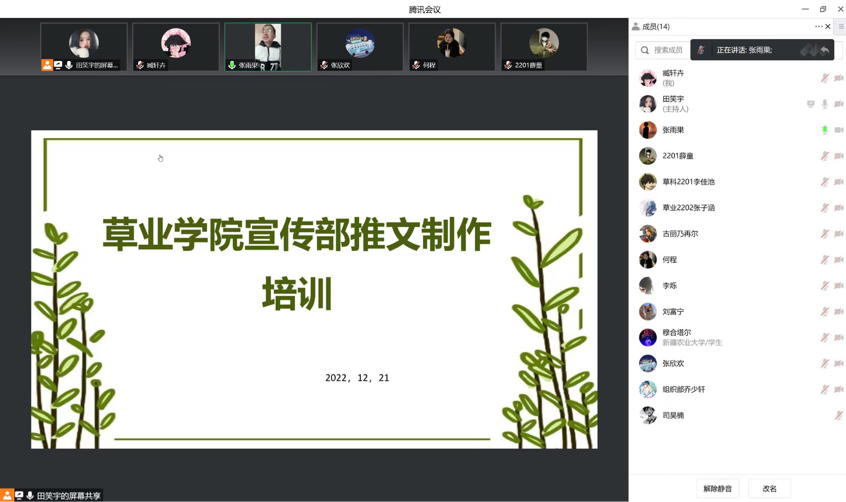
Task: Select 何程's video tile in the top strip
Action: (x=452, y=47)
